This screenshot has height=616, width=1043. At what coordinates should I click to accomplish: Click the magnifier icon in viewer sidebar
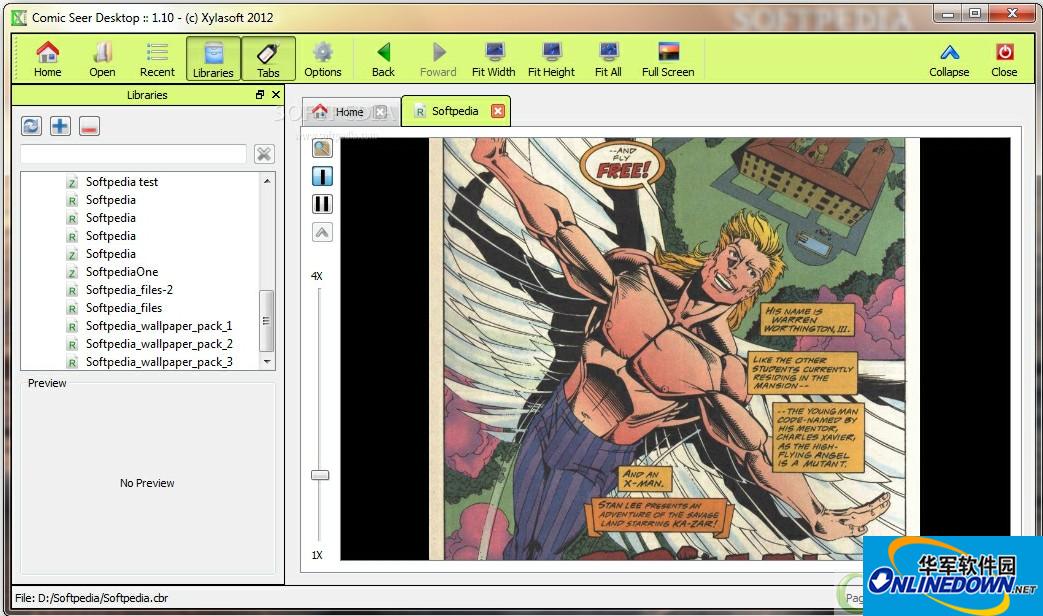click(322, 148)
